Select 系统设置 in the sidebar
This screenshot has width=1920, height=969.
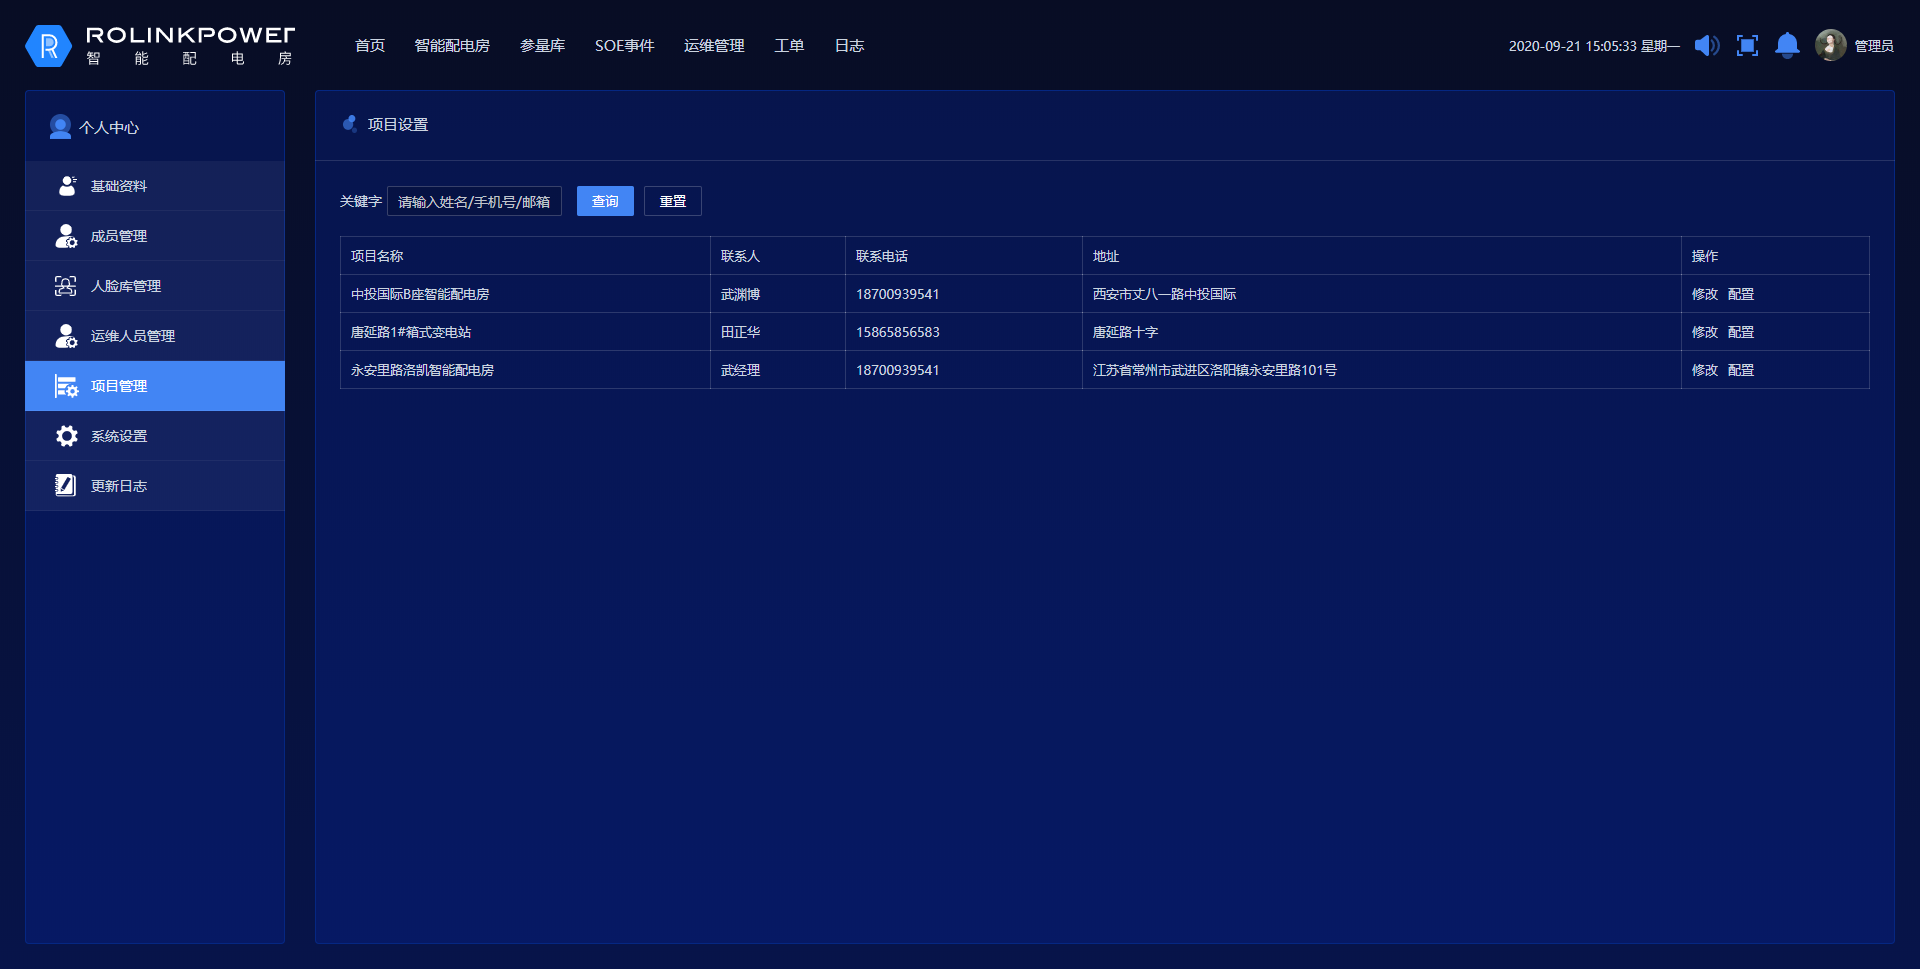(x=155, y=436)
